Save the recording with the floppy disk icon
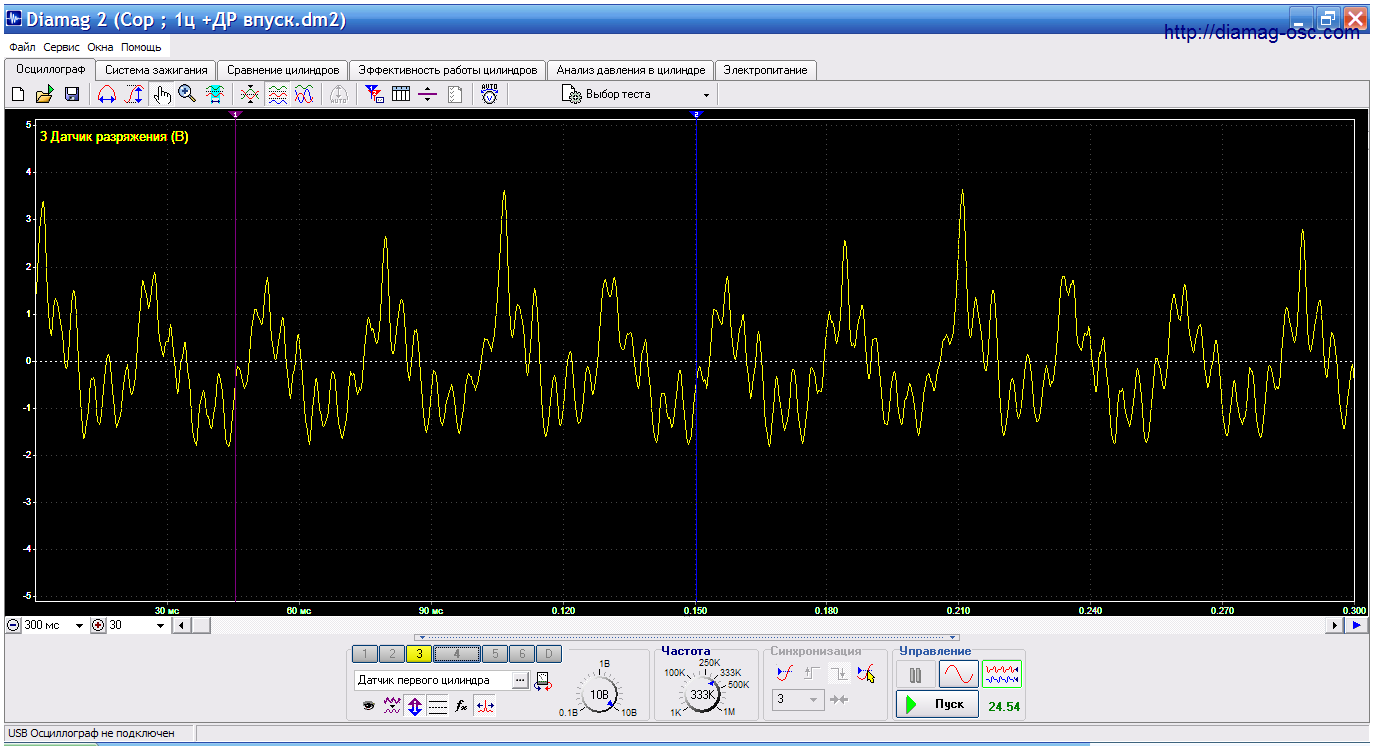Viewport: 1374px width, 746px height. (x=72, y=94)
